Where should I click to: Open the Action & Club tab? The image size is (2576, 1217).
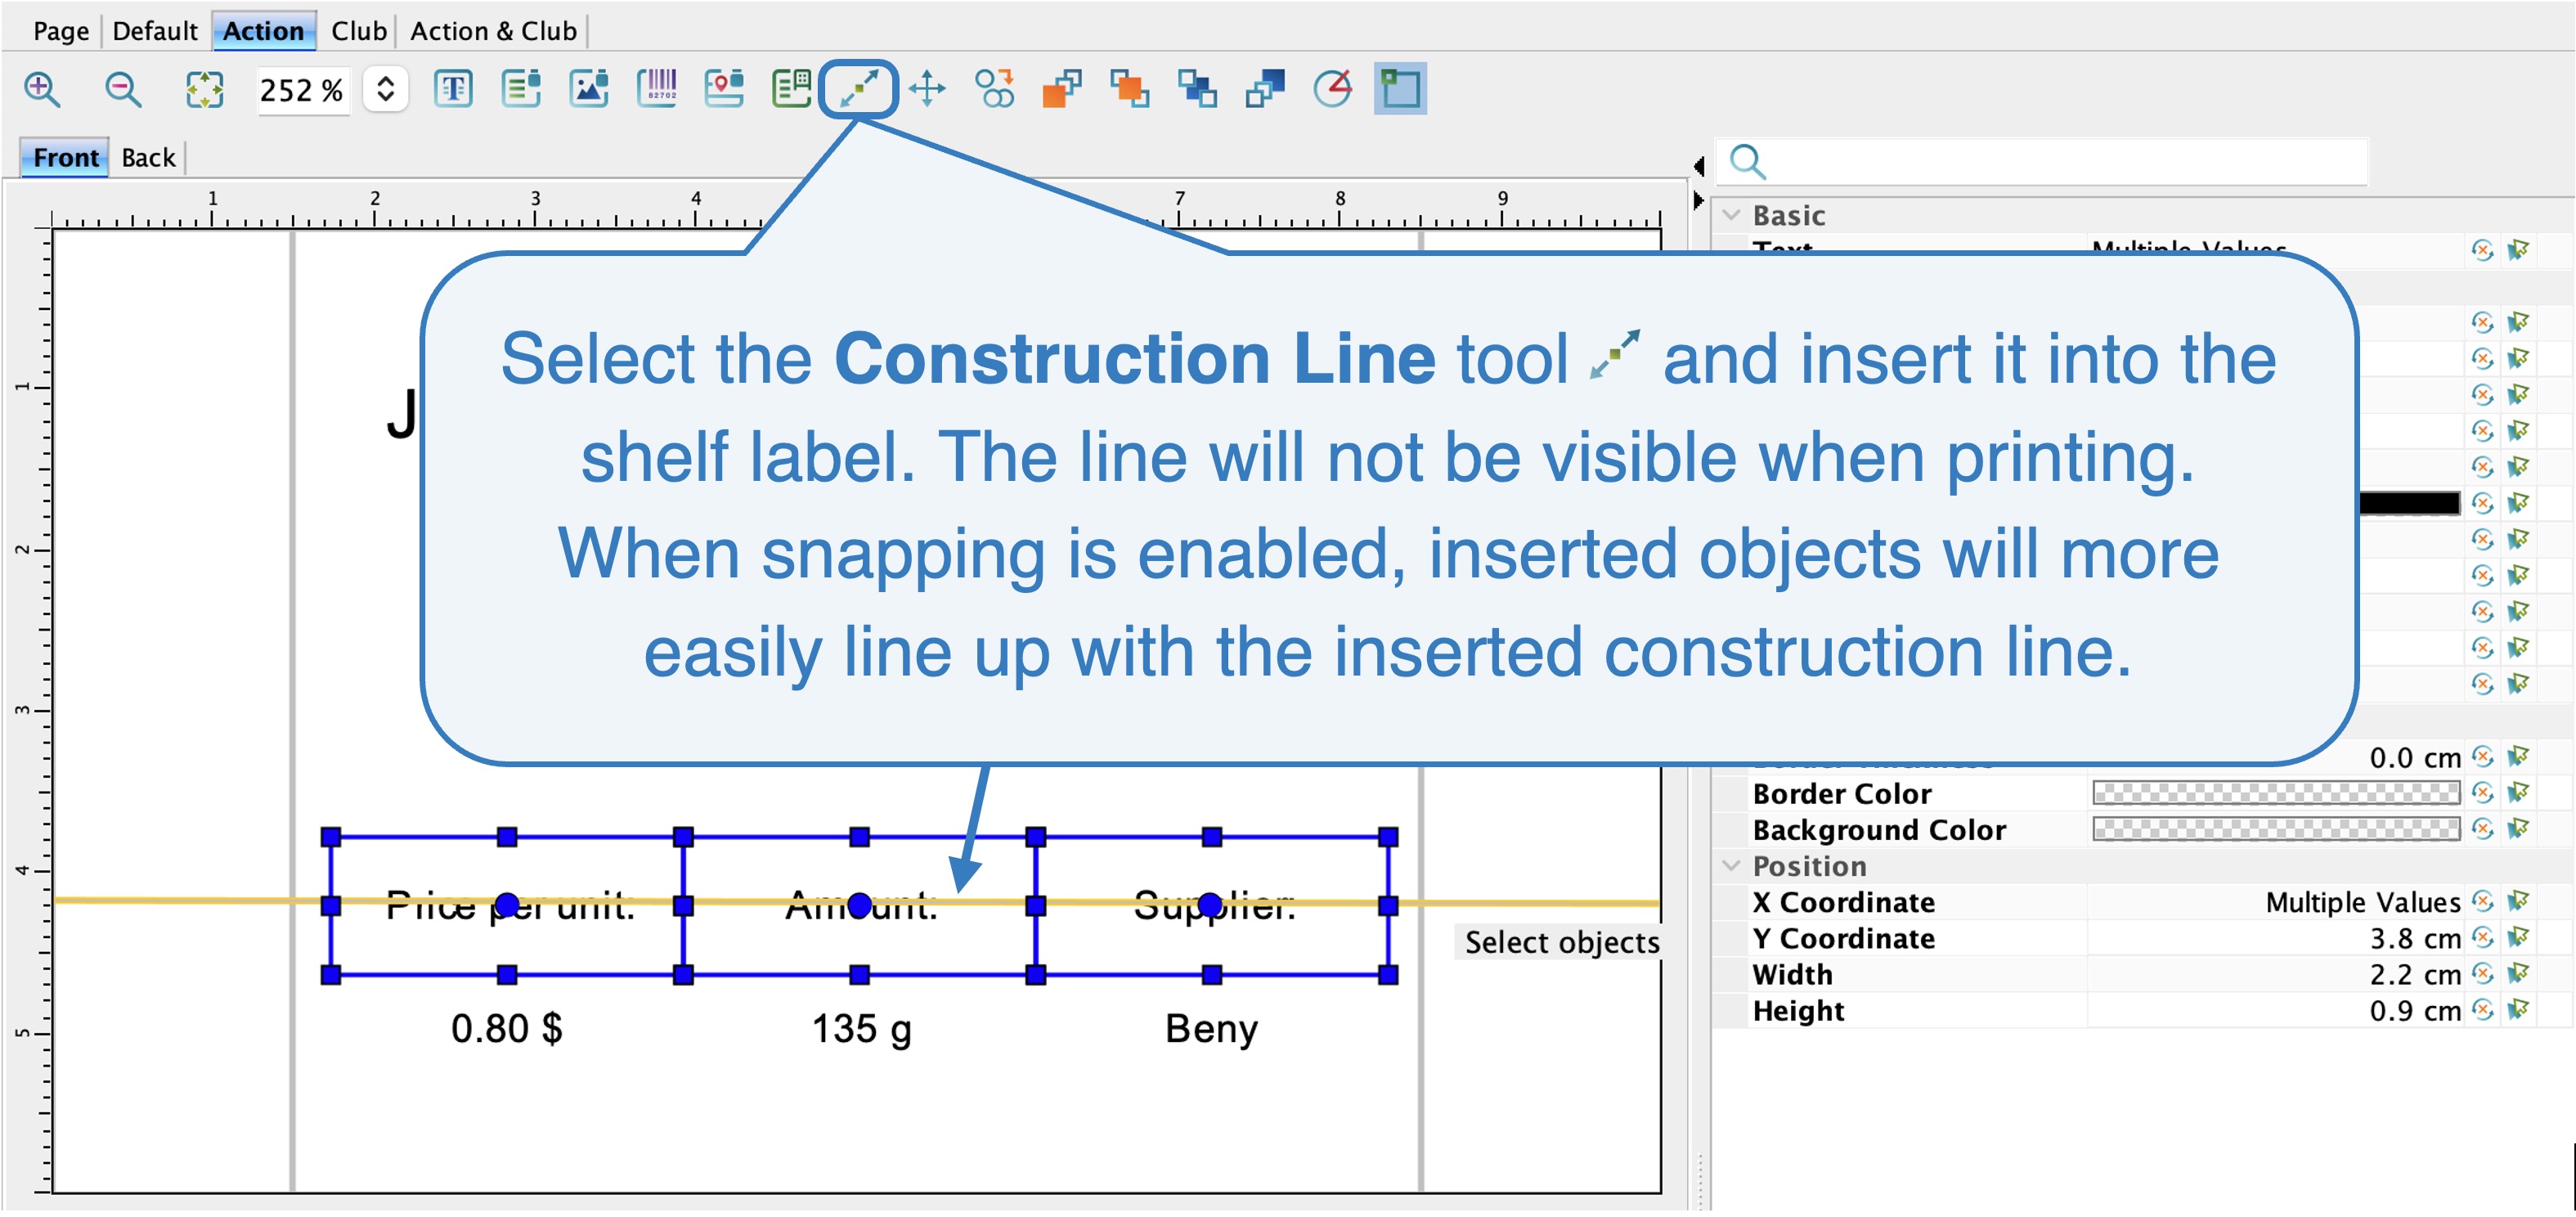point(493,31)
